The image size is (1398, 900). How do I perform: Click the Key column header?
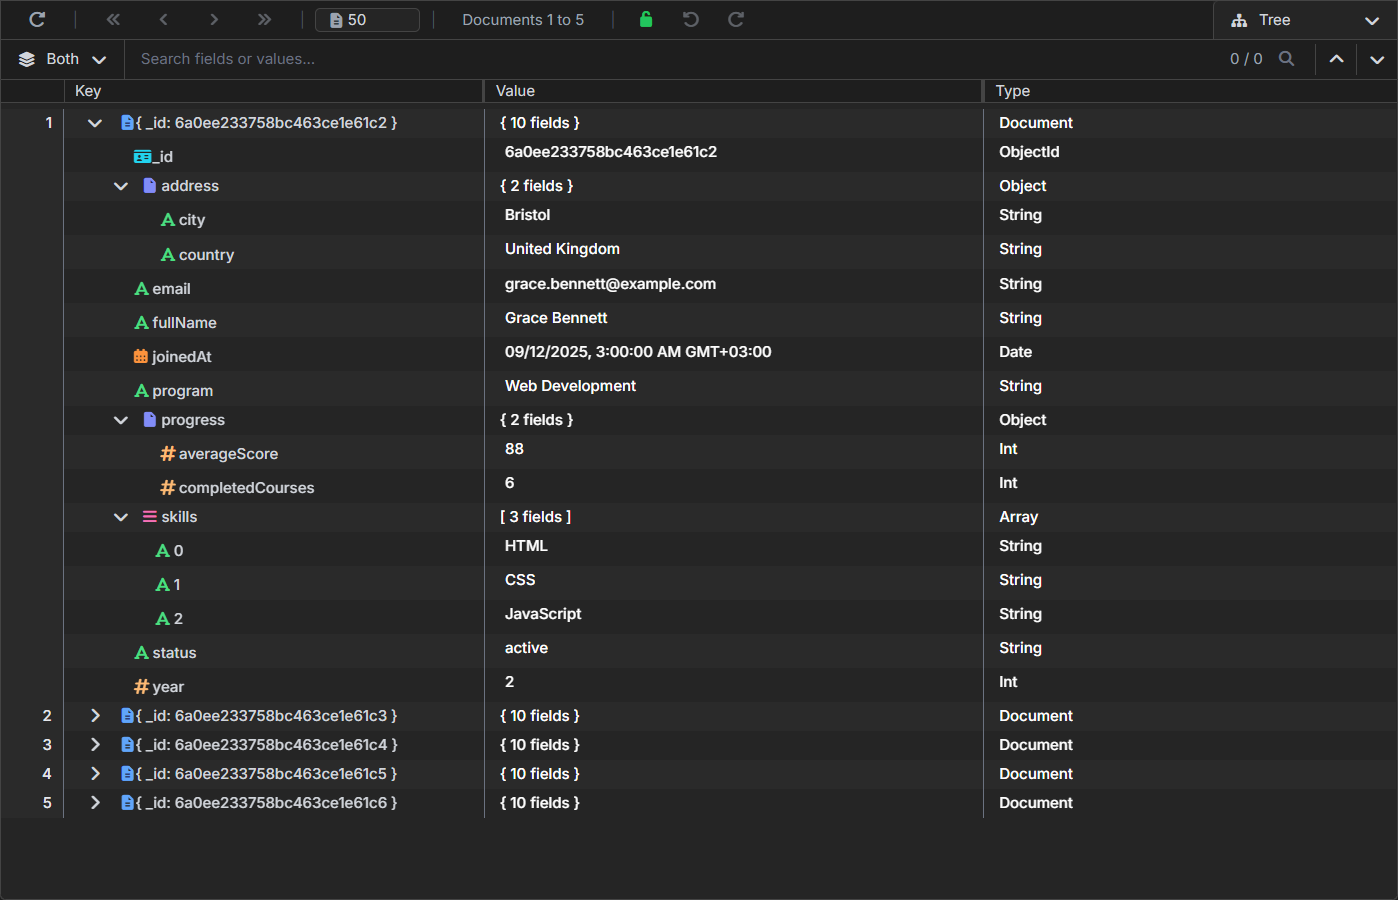coord(88,91)
